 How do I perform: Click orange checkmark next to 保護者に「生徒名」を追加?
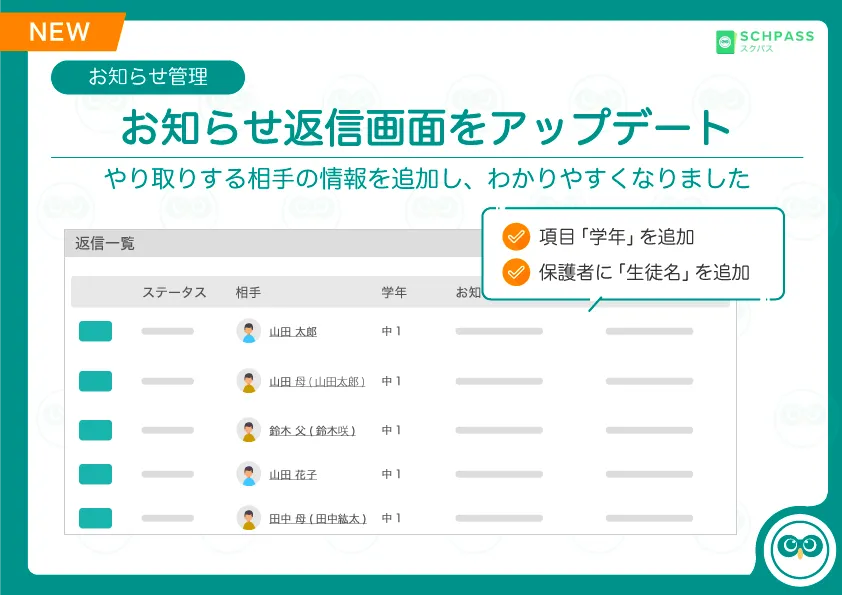click(x=516, y=272)
